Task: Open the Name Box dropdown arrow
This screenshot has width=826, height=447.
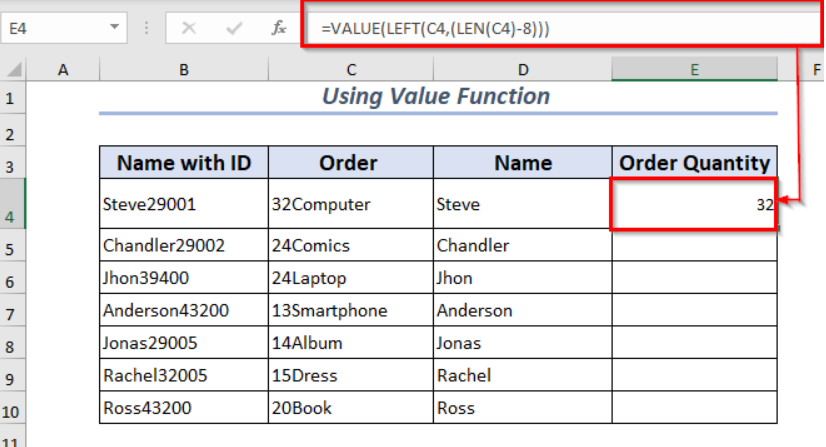Action: point(116,29)
